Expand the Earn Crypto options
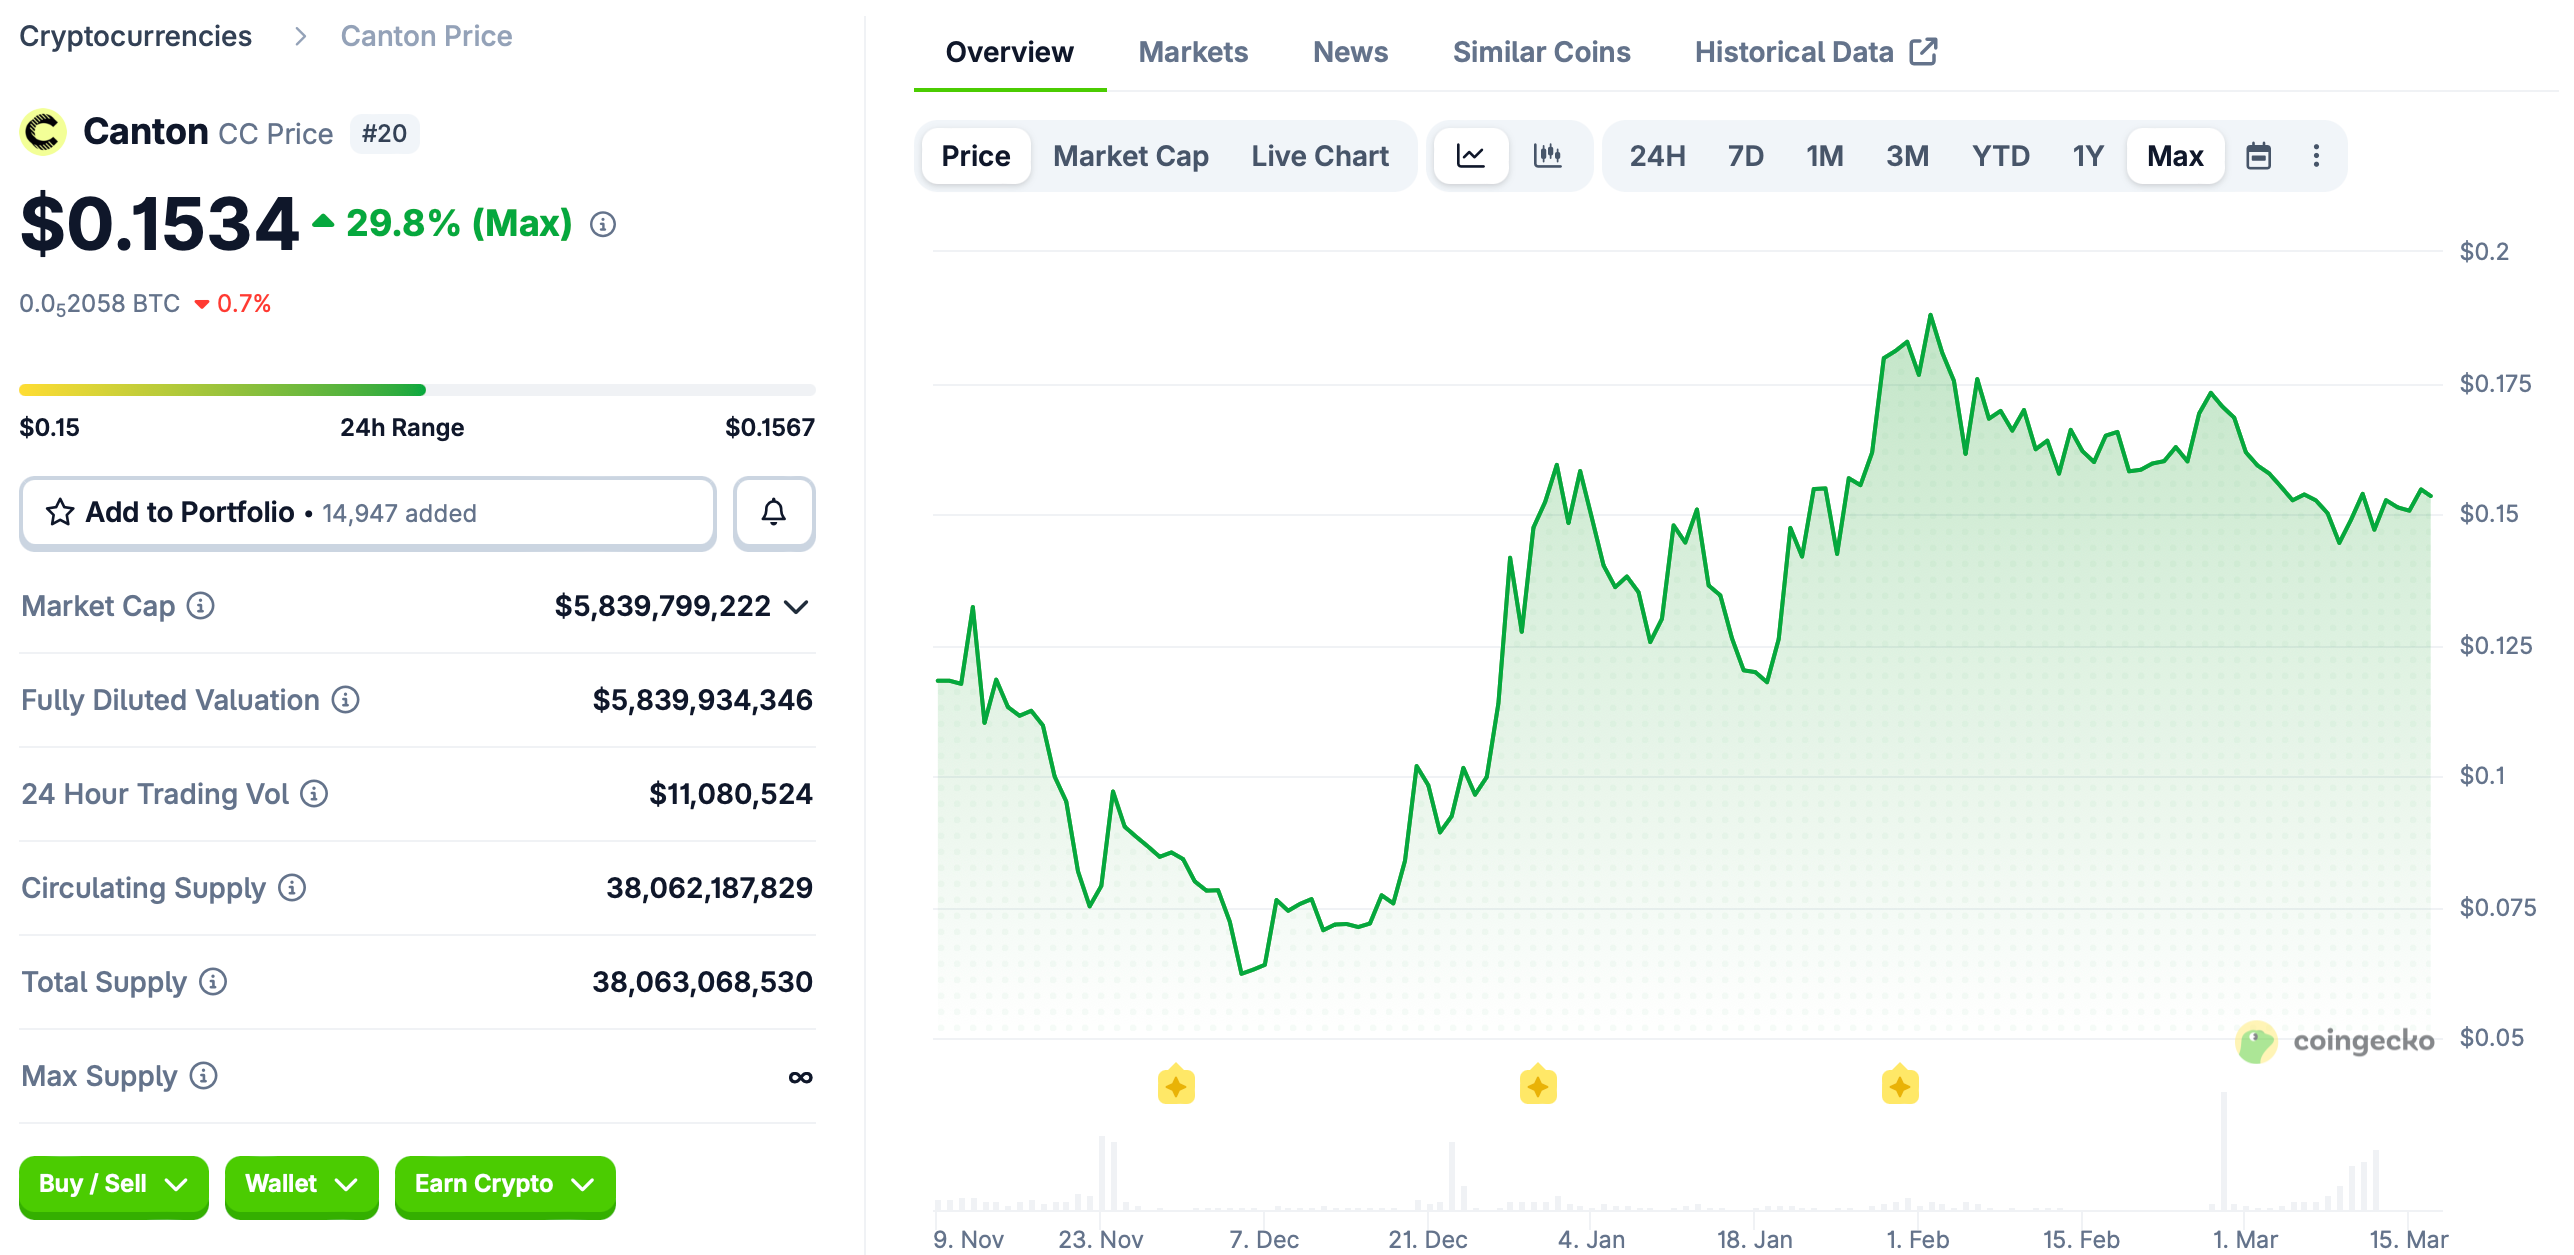The width and height of the screenshot is (2574, 1255). pos(504,1184)
